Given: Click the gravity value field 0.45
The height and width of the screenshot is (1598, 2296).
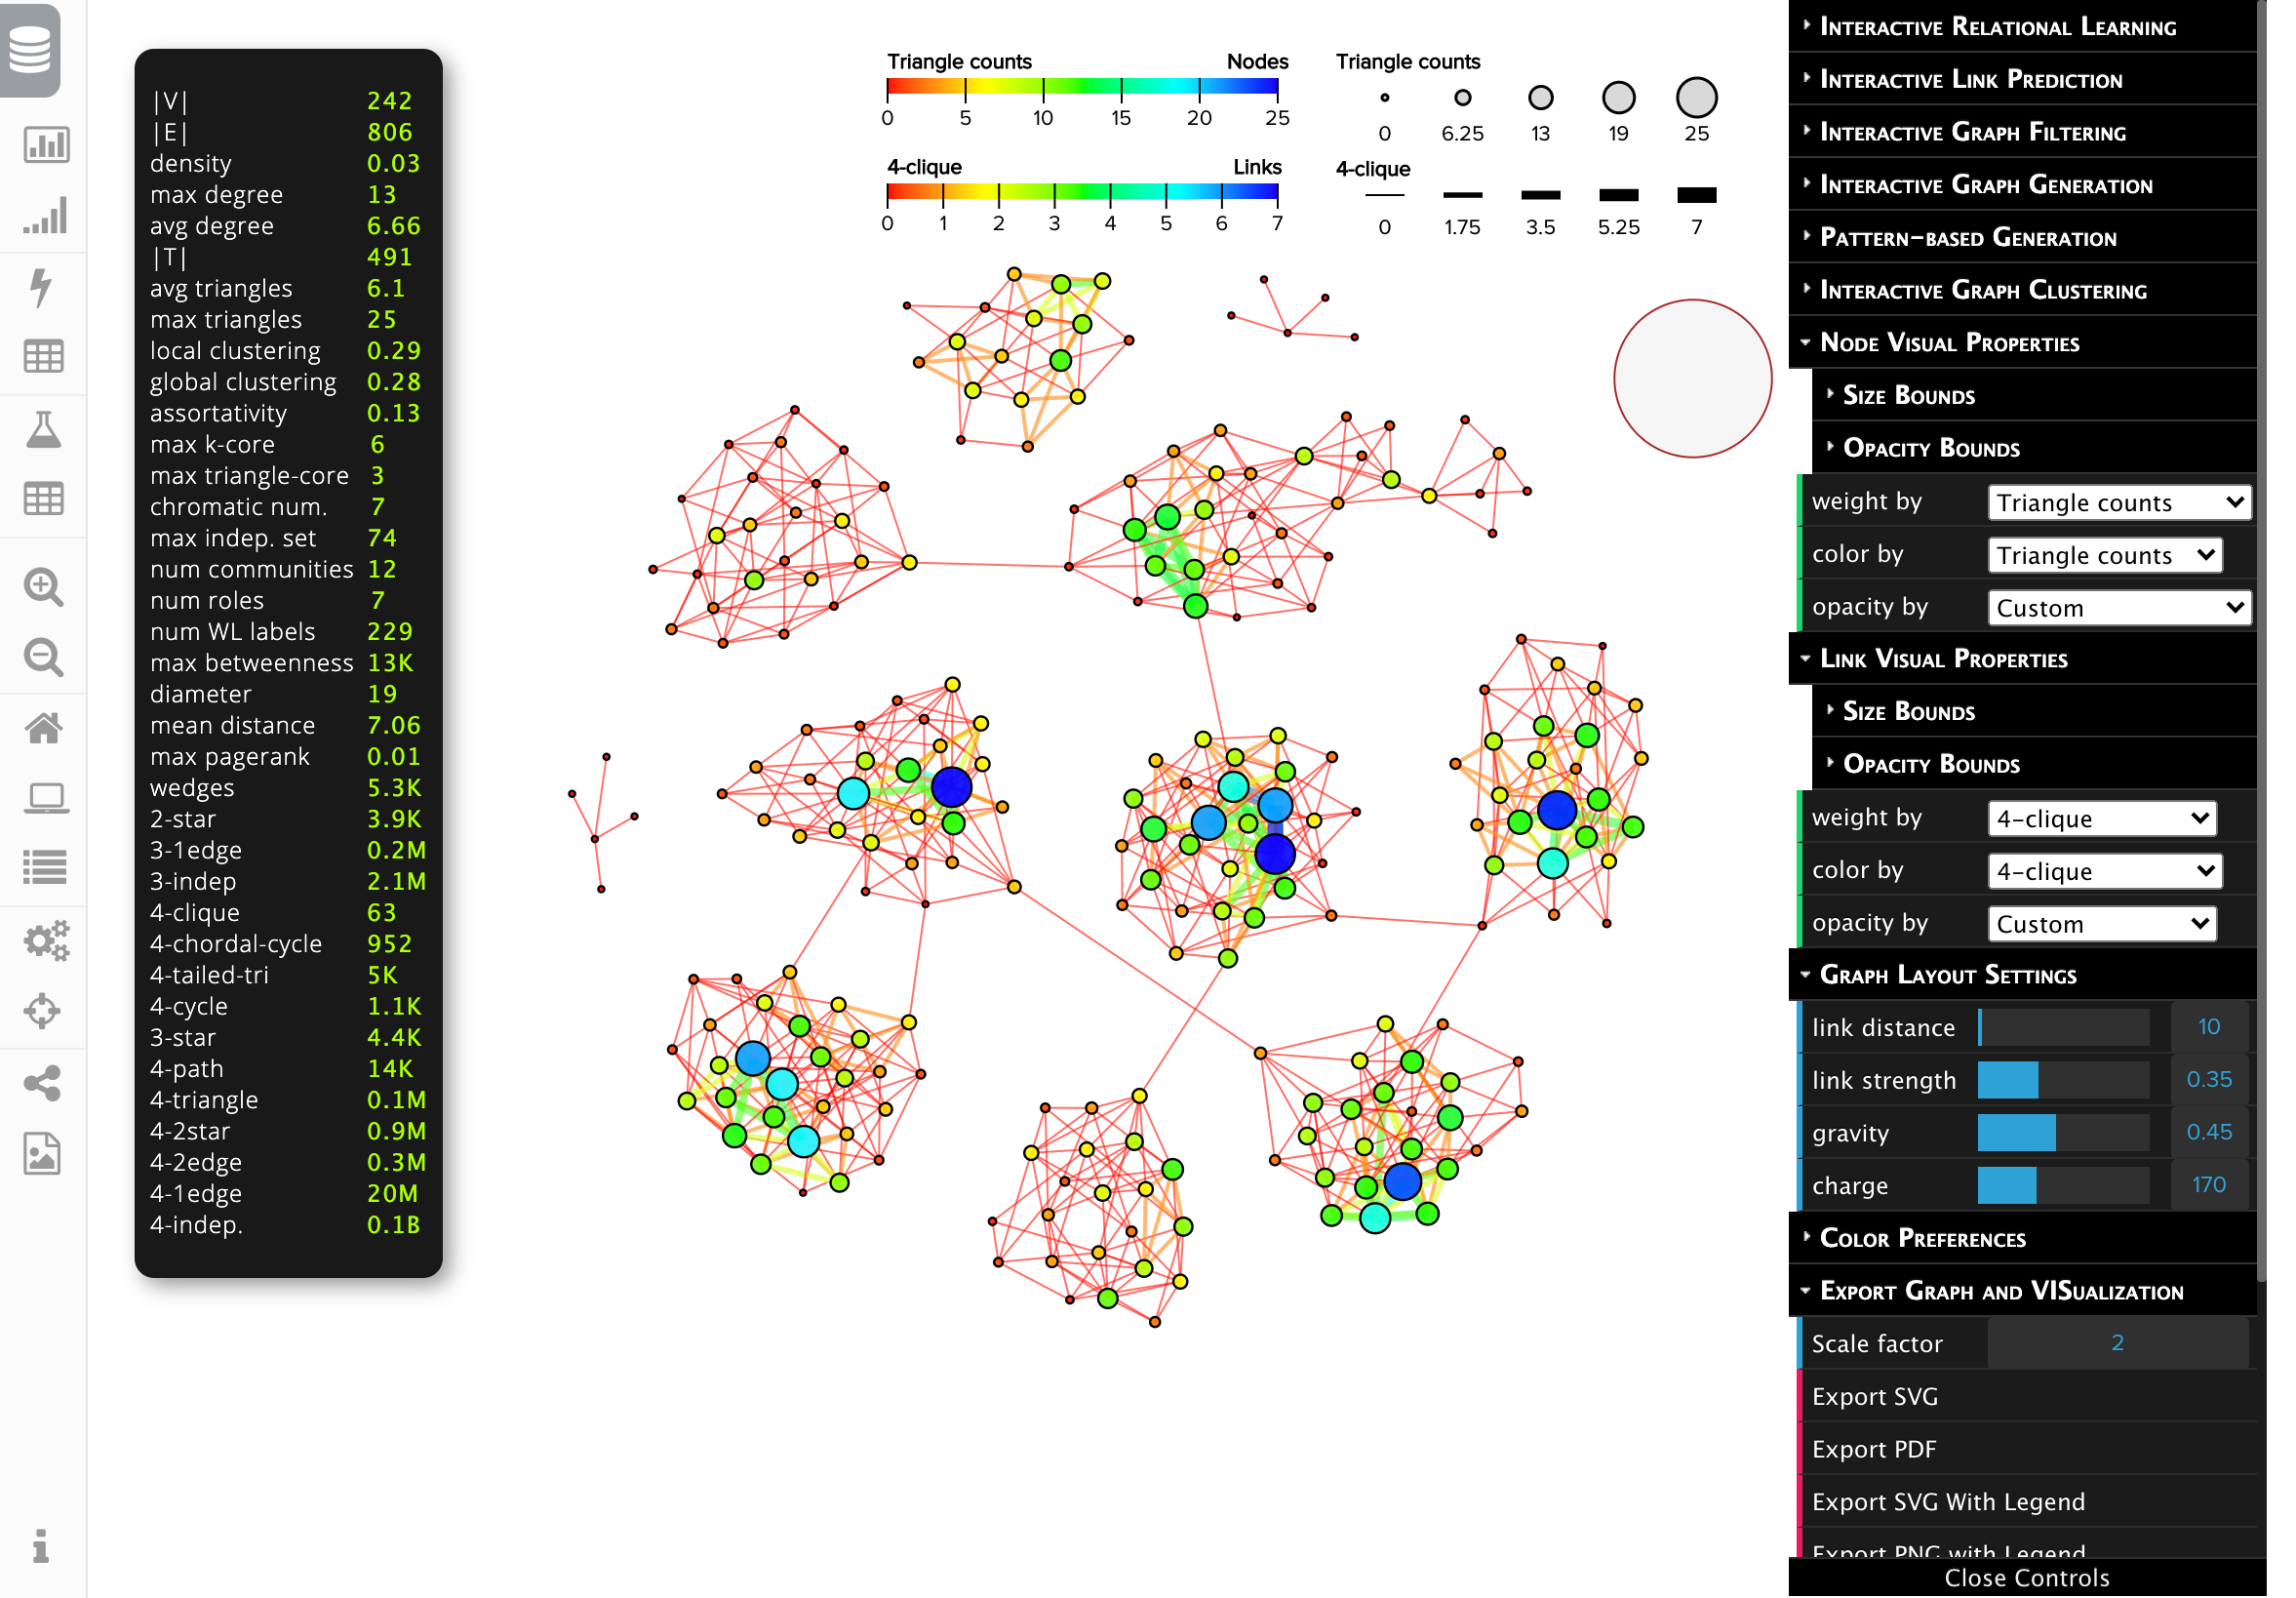Looking at the screenshot, I should (x=2209, y=1133).
